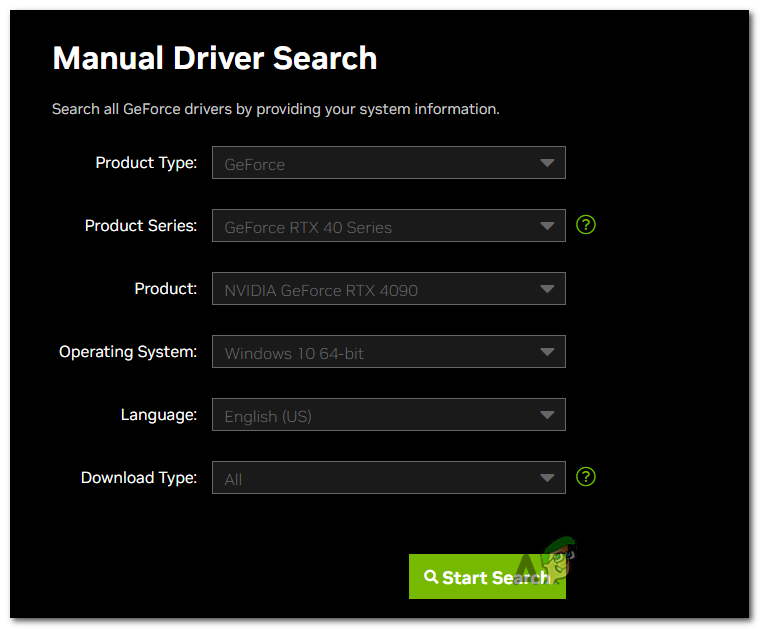Image resolution: width=760 pixels, height=629 pixels.
Task: Open help icon beside Product Series
Action: (586, 225)
